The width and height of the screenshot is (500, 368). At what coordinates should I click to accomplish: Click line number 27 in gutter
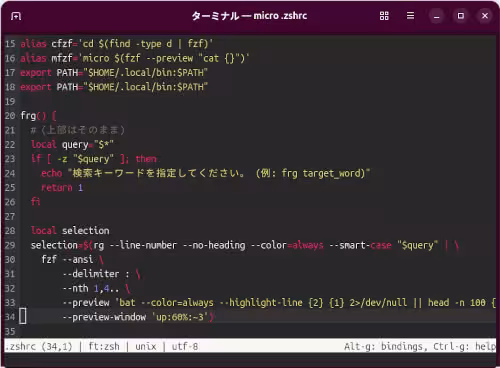pyautogui.click(x=10, y=217)
